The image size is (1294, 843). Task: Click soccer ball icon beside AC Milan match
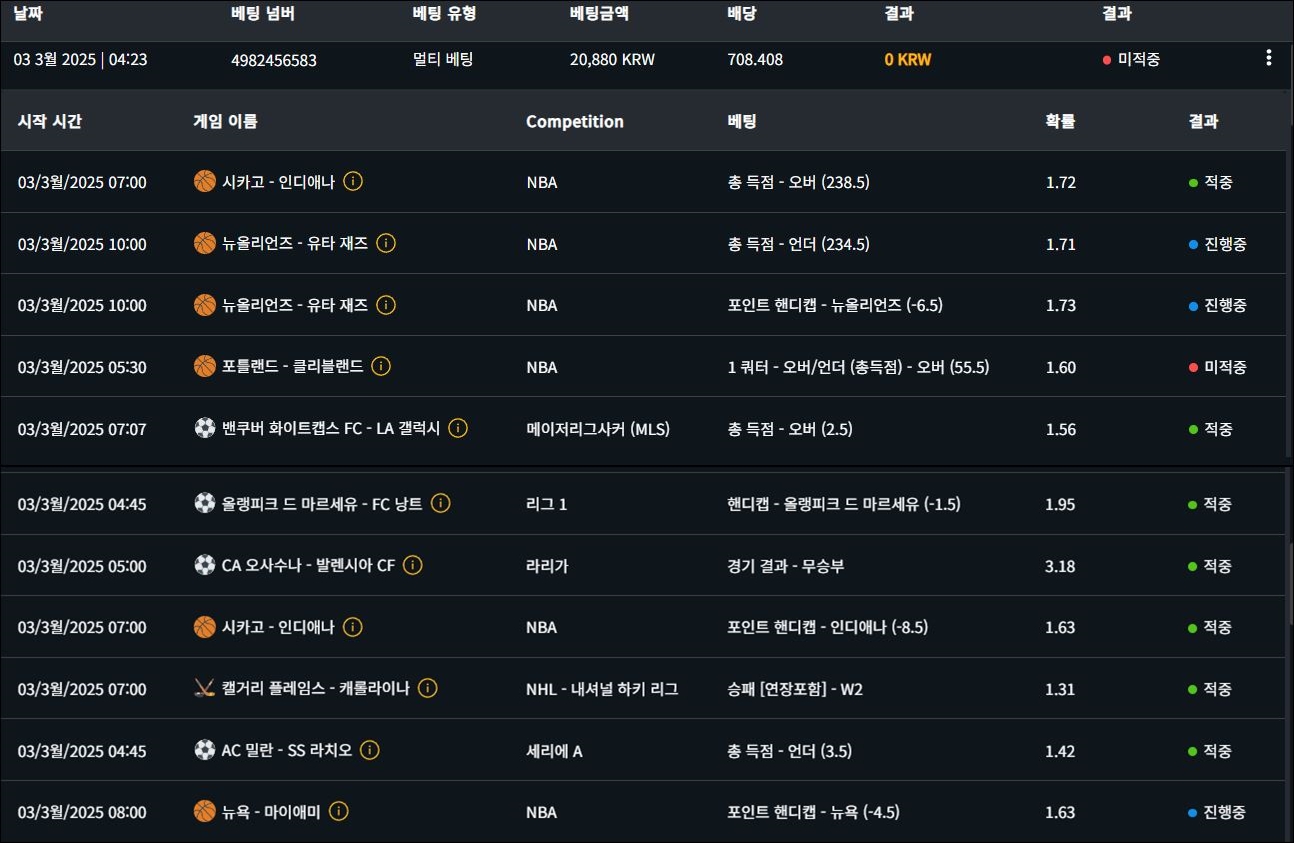coord(204,750)
